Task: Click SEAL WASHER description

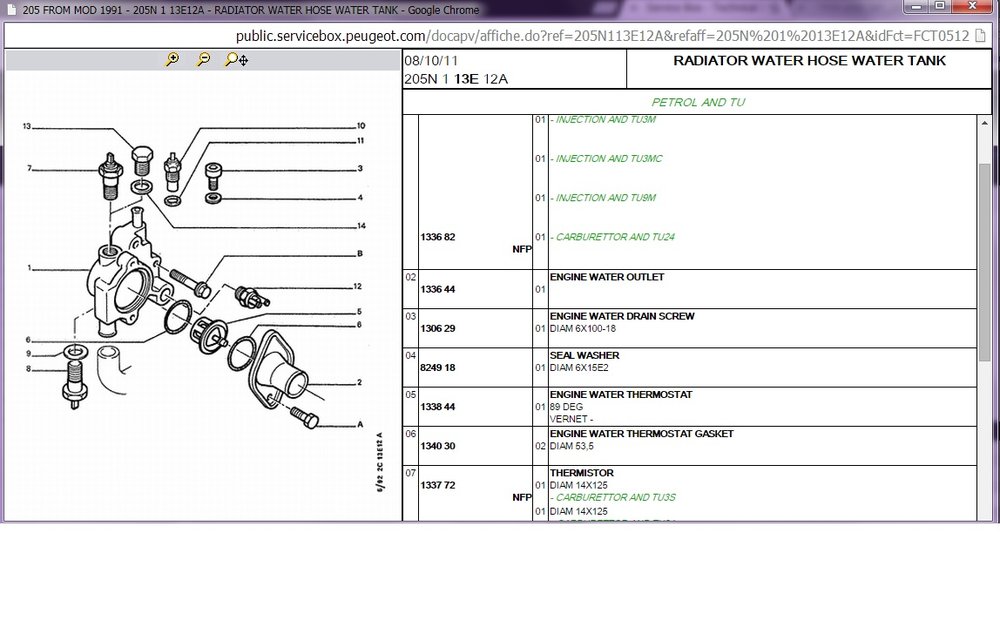Action: pyautogui.click(x=584, y=355)
